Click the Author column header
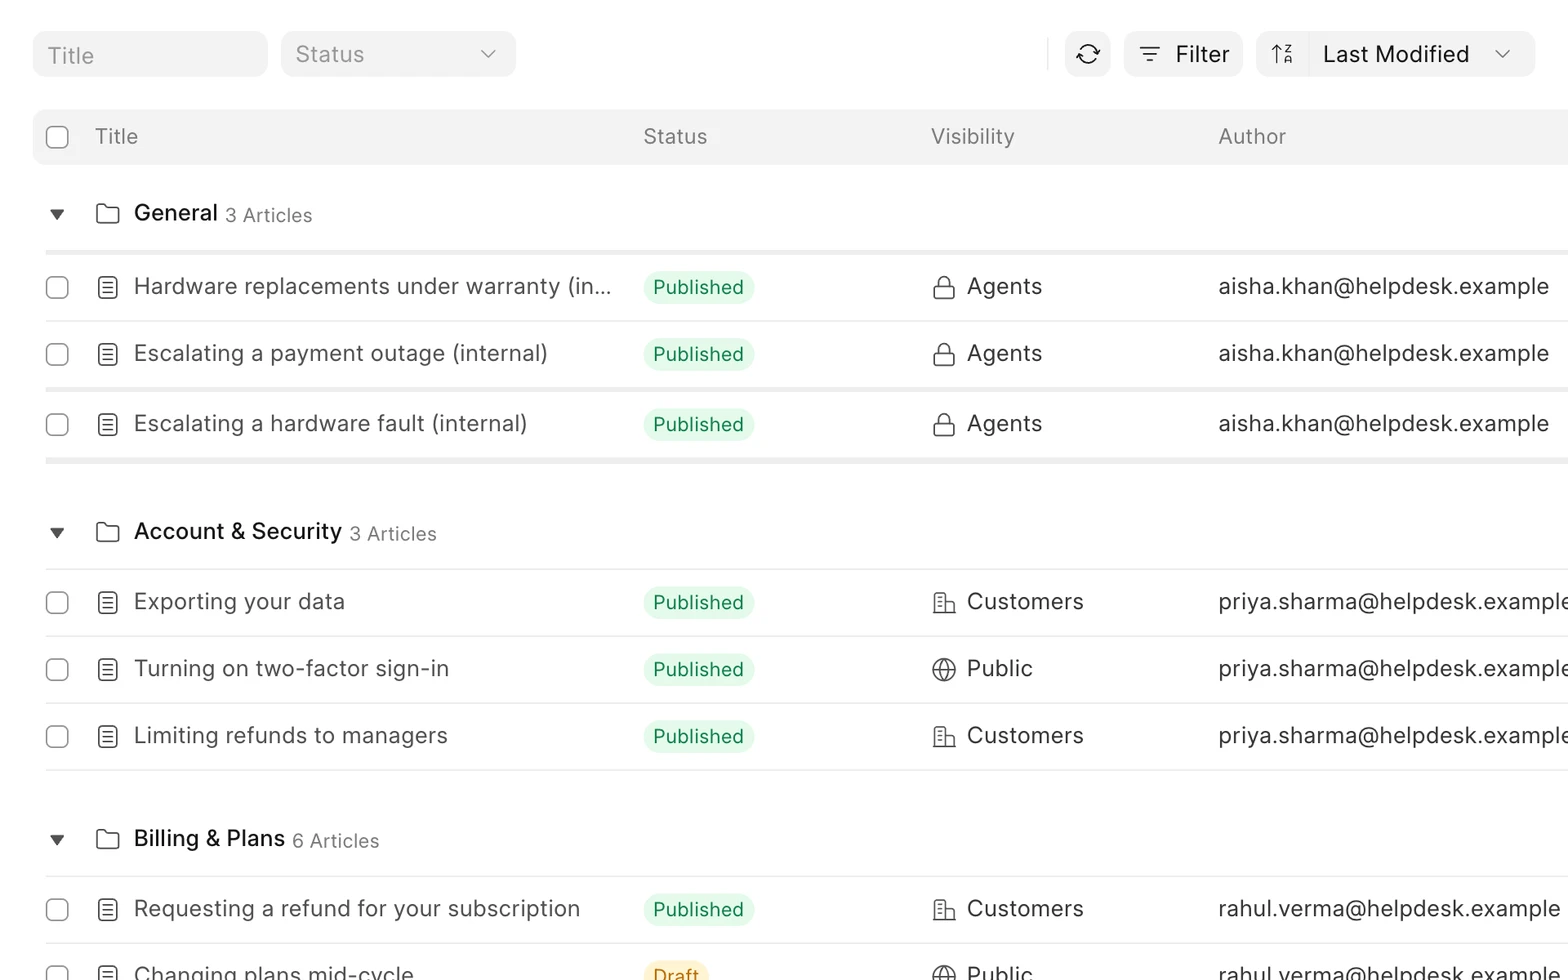 tap(1252, 137)
